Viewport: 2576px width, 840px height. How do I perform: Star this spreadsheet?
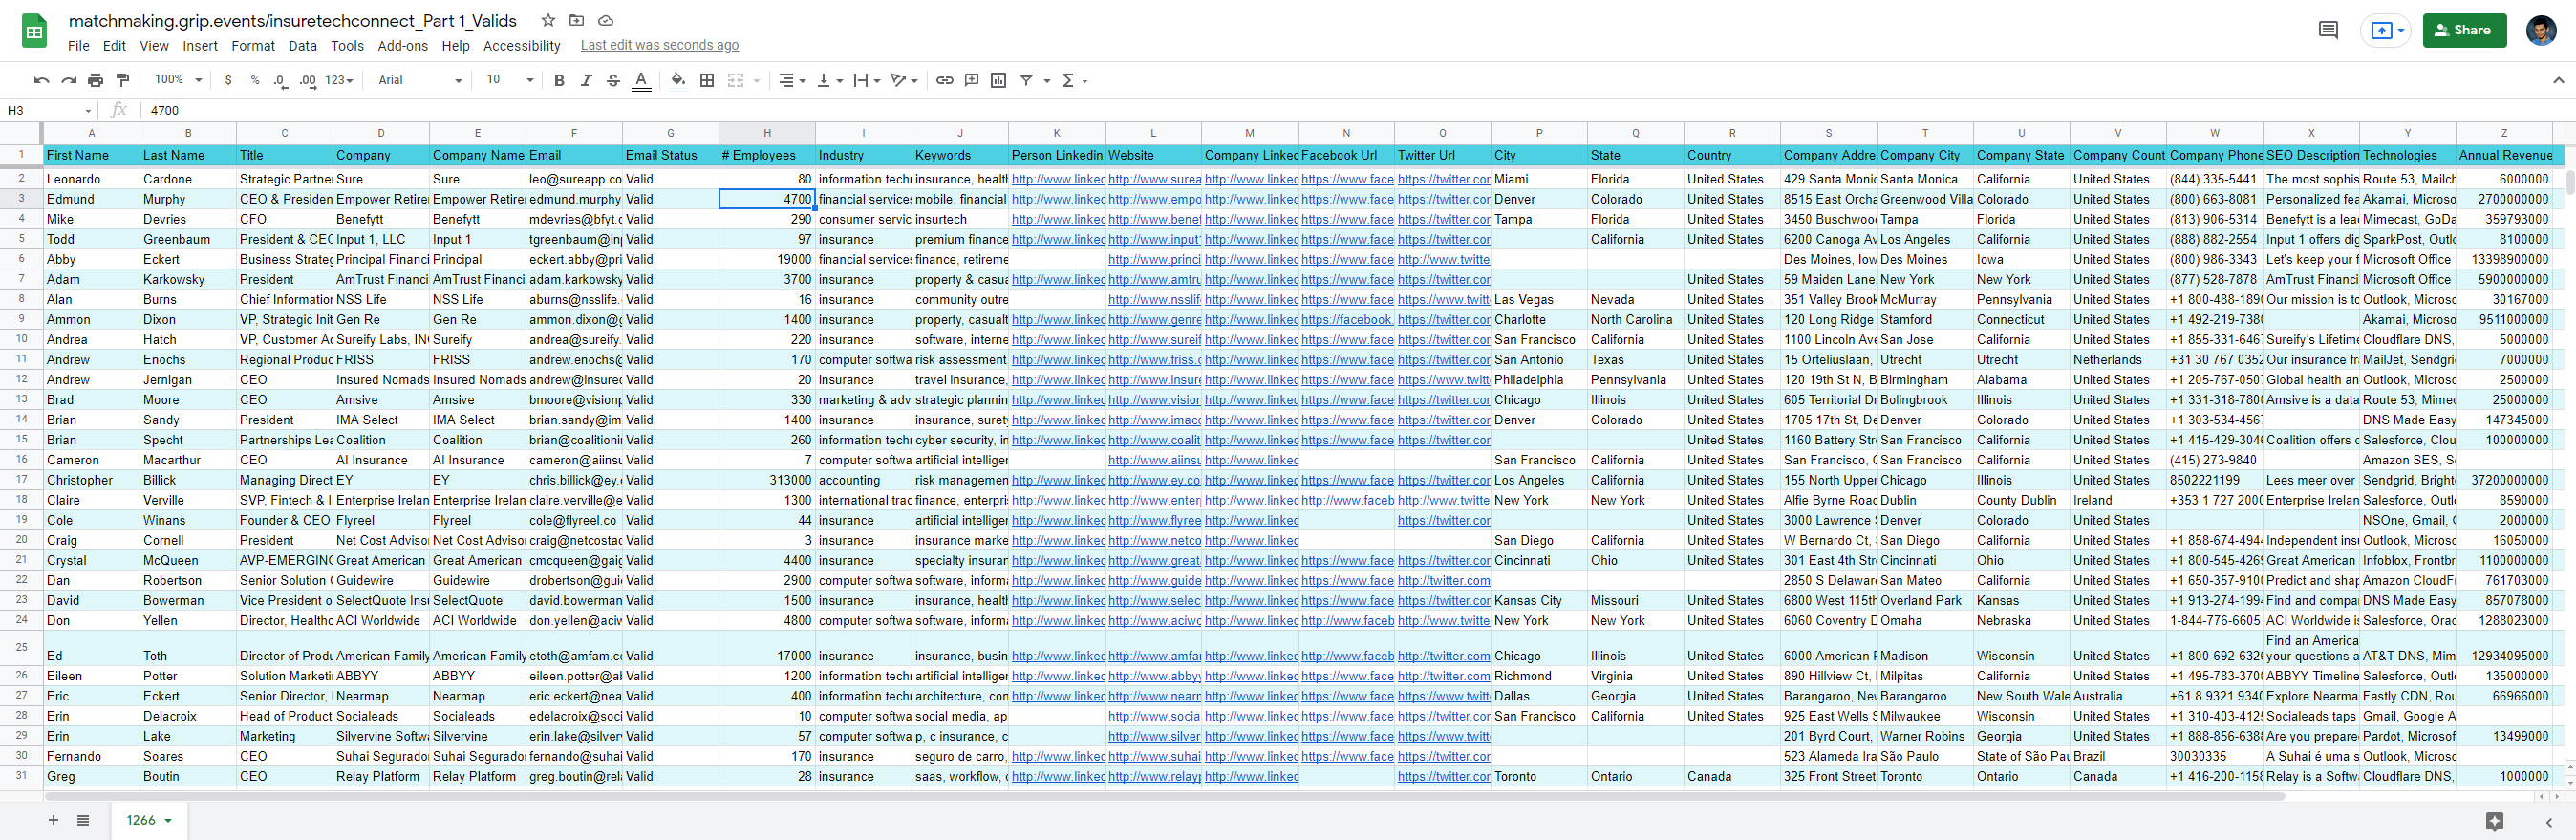[x=548, y=20]
